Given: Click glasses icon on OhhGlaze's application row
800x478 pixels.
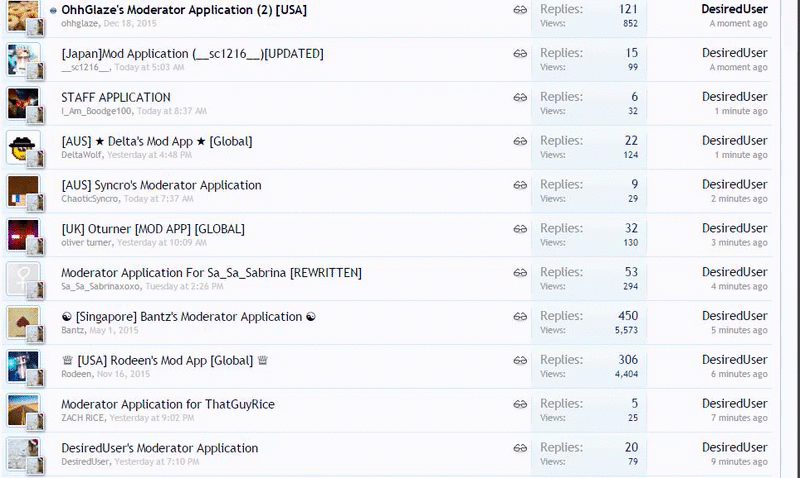Looking at the screenshot, I should tap(520, 10).
